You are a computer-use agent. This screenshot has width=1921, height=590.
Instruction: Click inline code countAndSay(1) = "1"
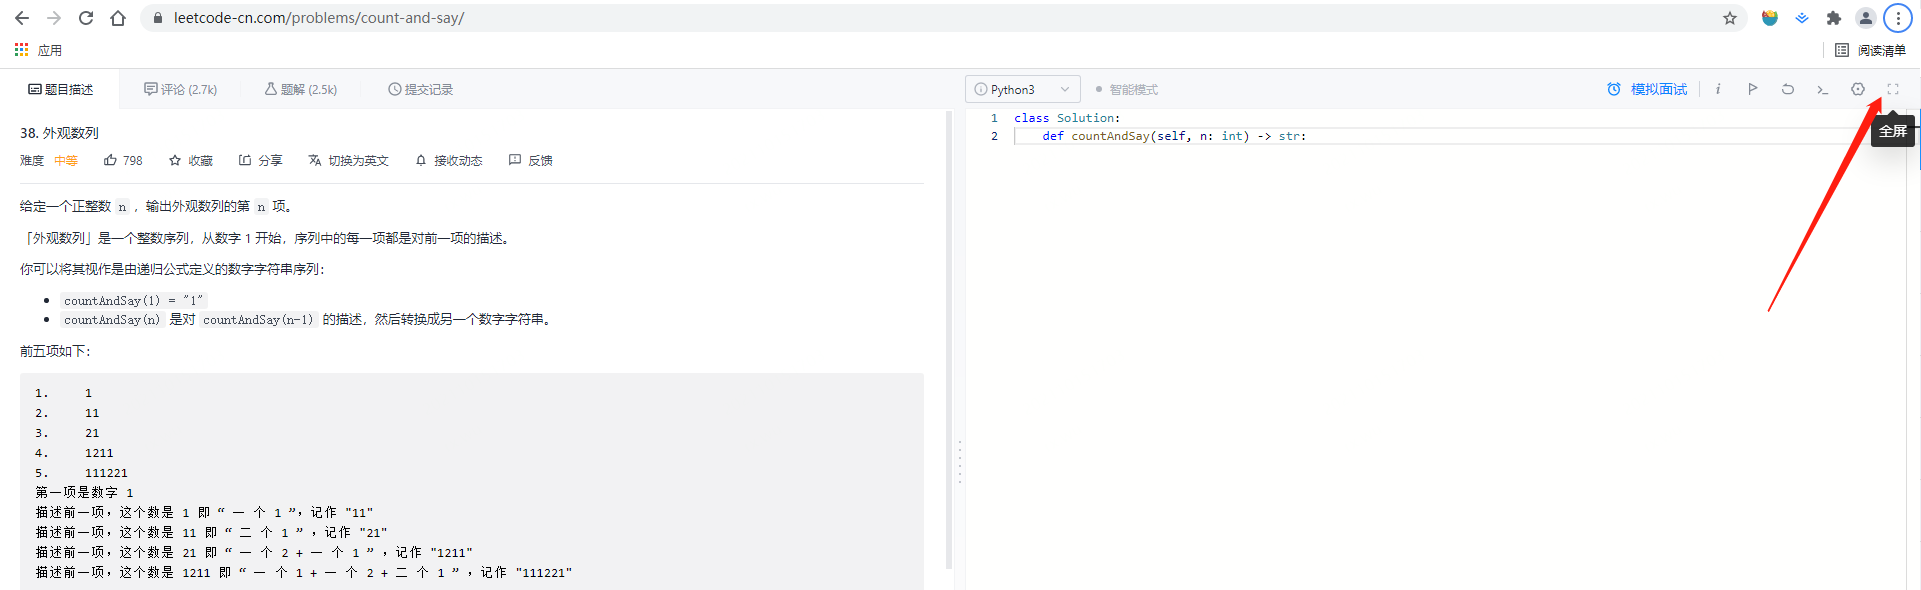(x=133, y=300)
